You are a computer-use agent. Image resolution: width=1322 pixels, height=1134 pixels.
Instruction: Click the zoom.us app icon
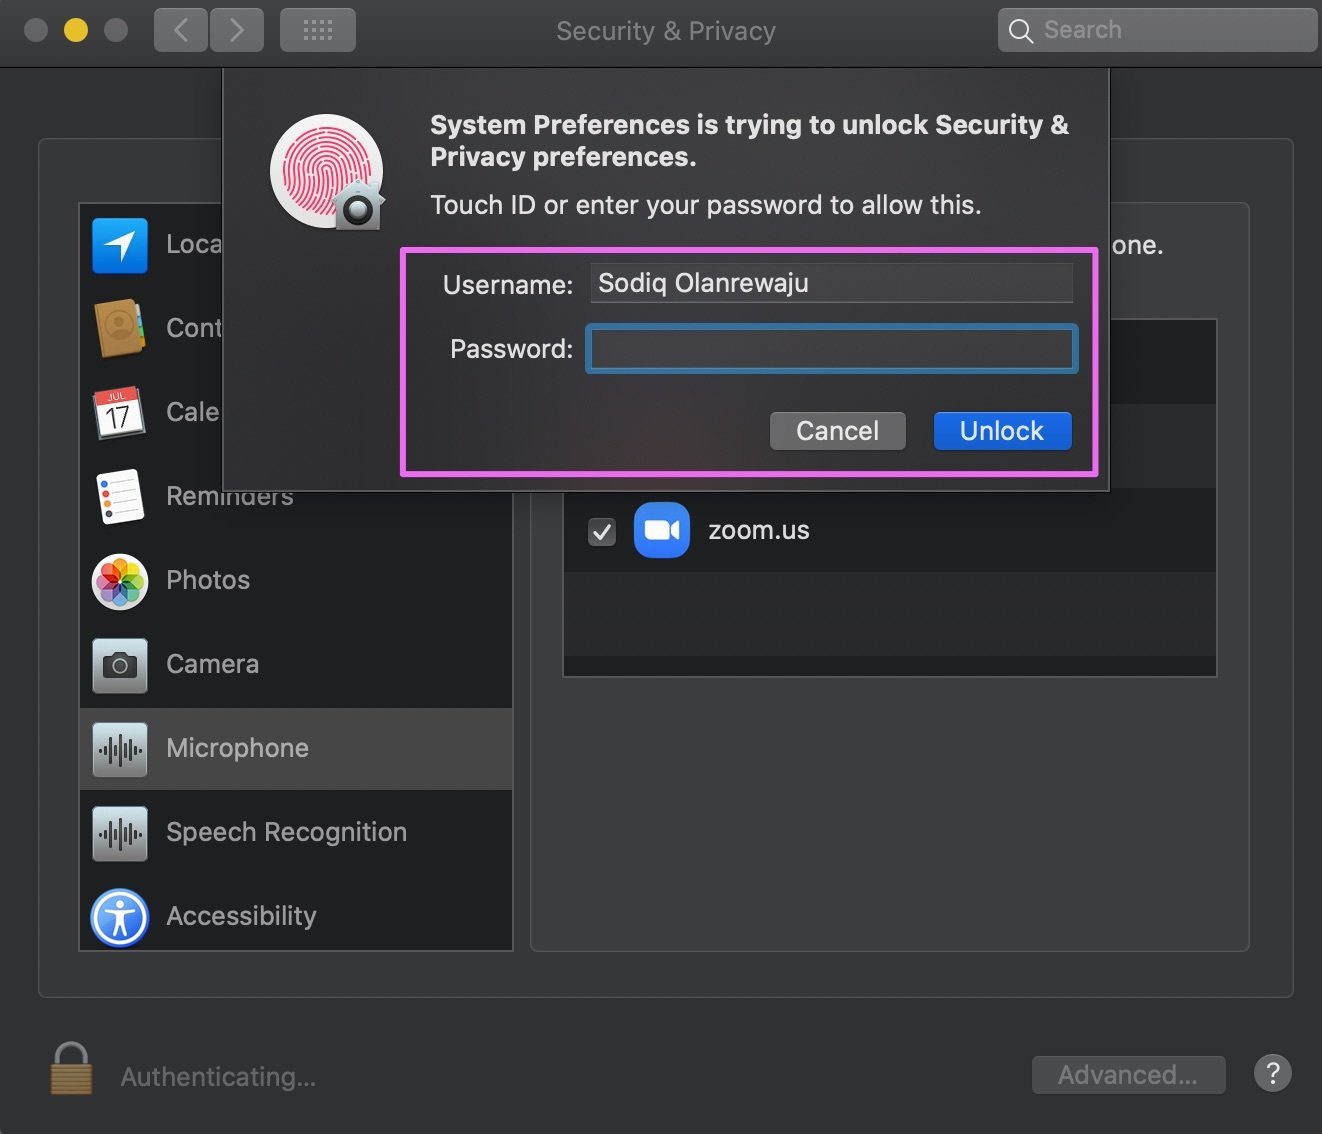tap(662, 530)
